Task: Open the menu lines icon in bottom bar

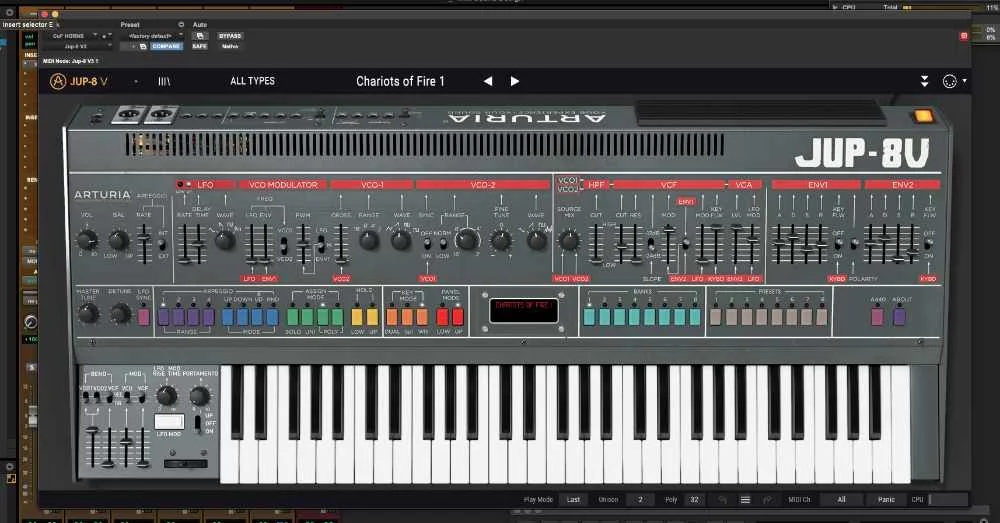Action: (x=745, y=499)
